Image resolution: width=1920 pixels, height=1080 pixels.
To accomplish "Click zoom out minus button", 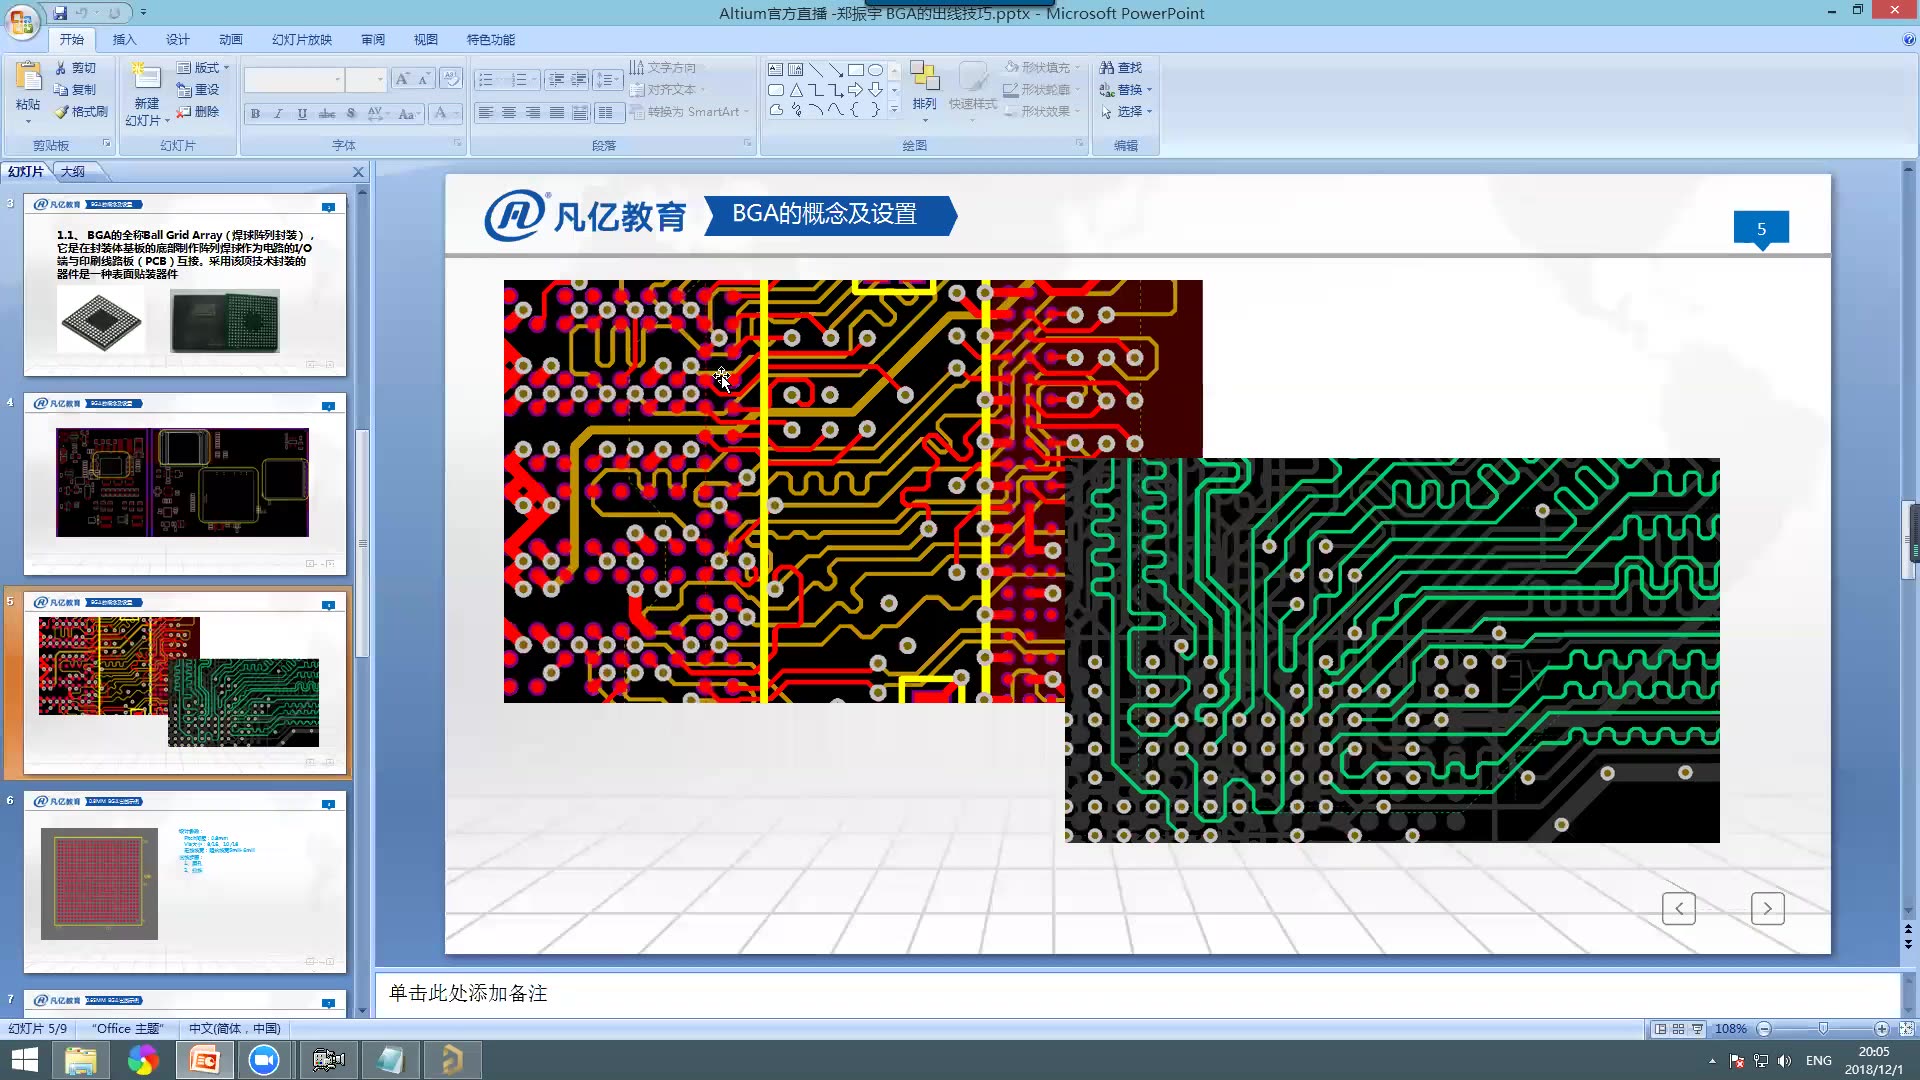I will 1764,1029.
